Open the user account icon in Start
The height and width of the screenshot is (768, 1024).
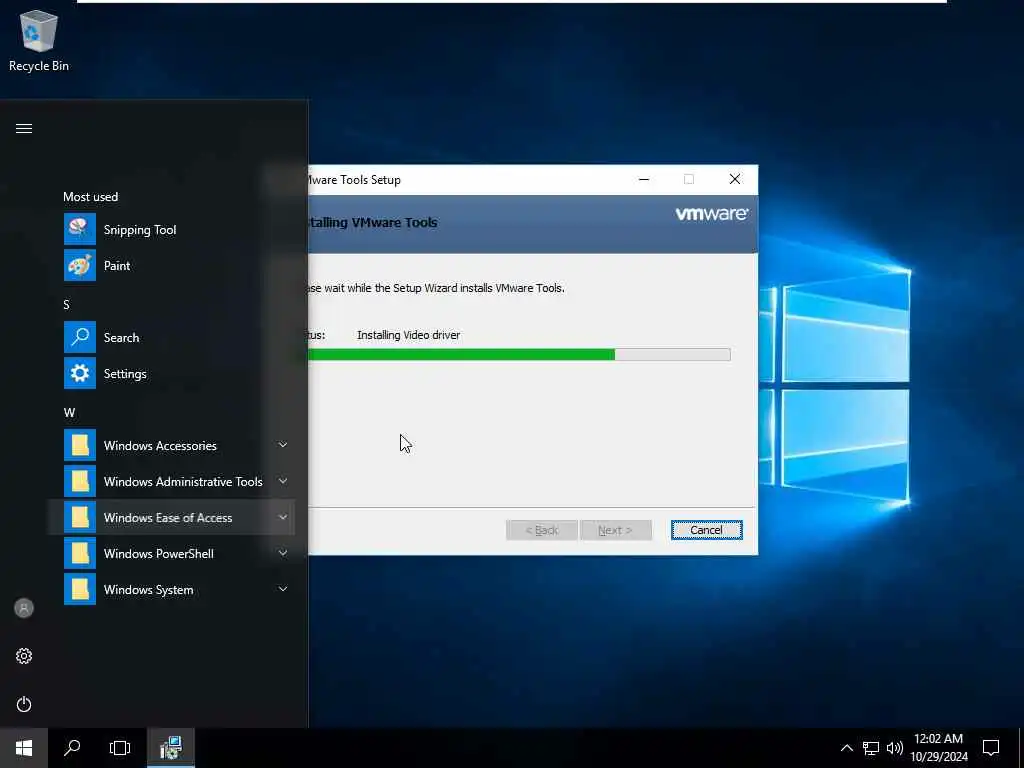[24, 608]
